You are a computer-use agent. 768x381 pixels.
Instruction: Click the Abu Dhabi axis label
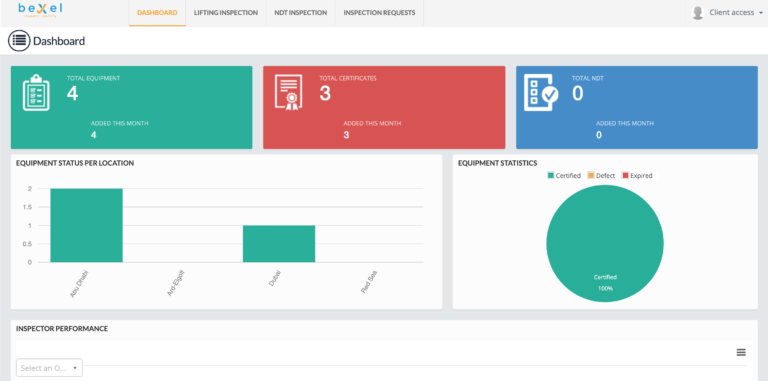click(79, 284)
